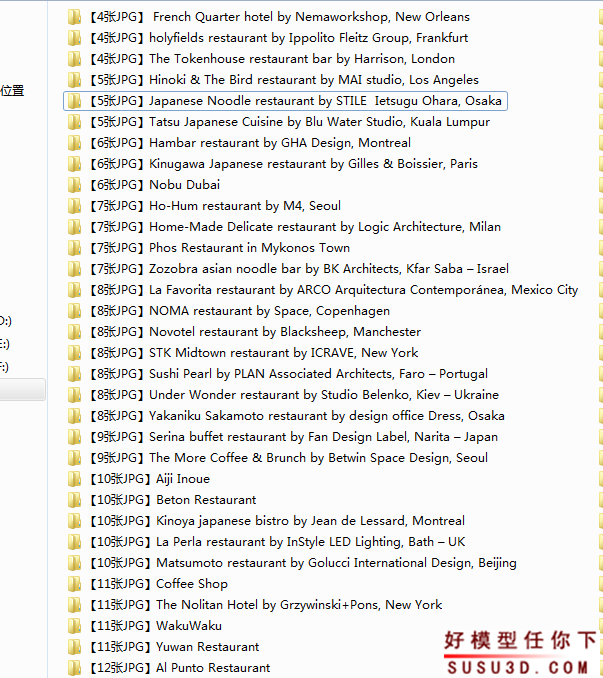Click folder icon for Hinoki & The Bird
603x678 pixels.
coord(74,80)
